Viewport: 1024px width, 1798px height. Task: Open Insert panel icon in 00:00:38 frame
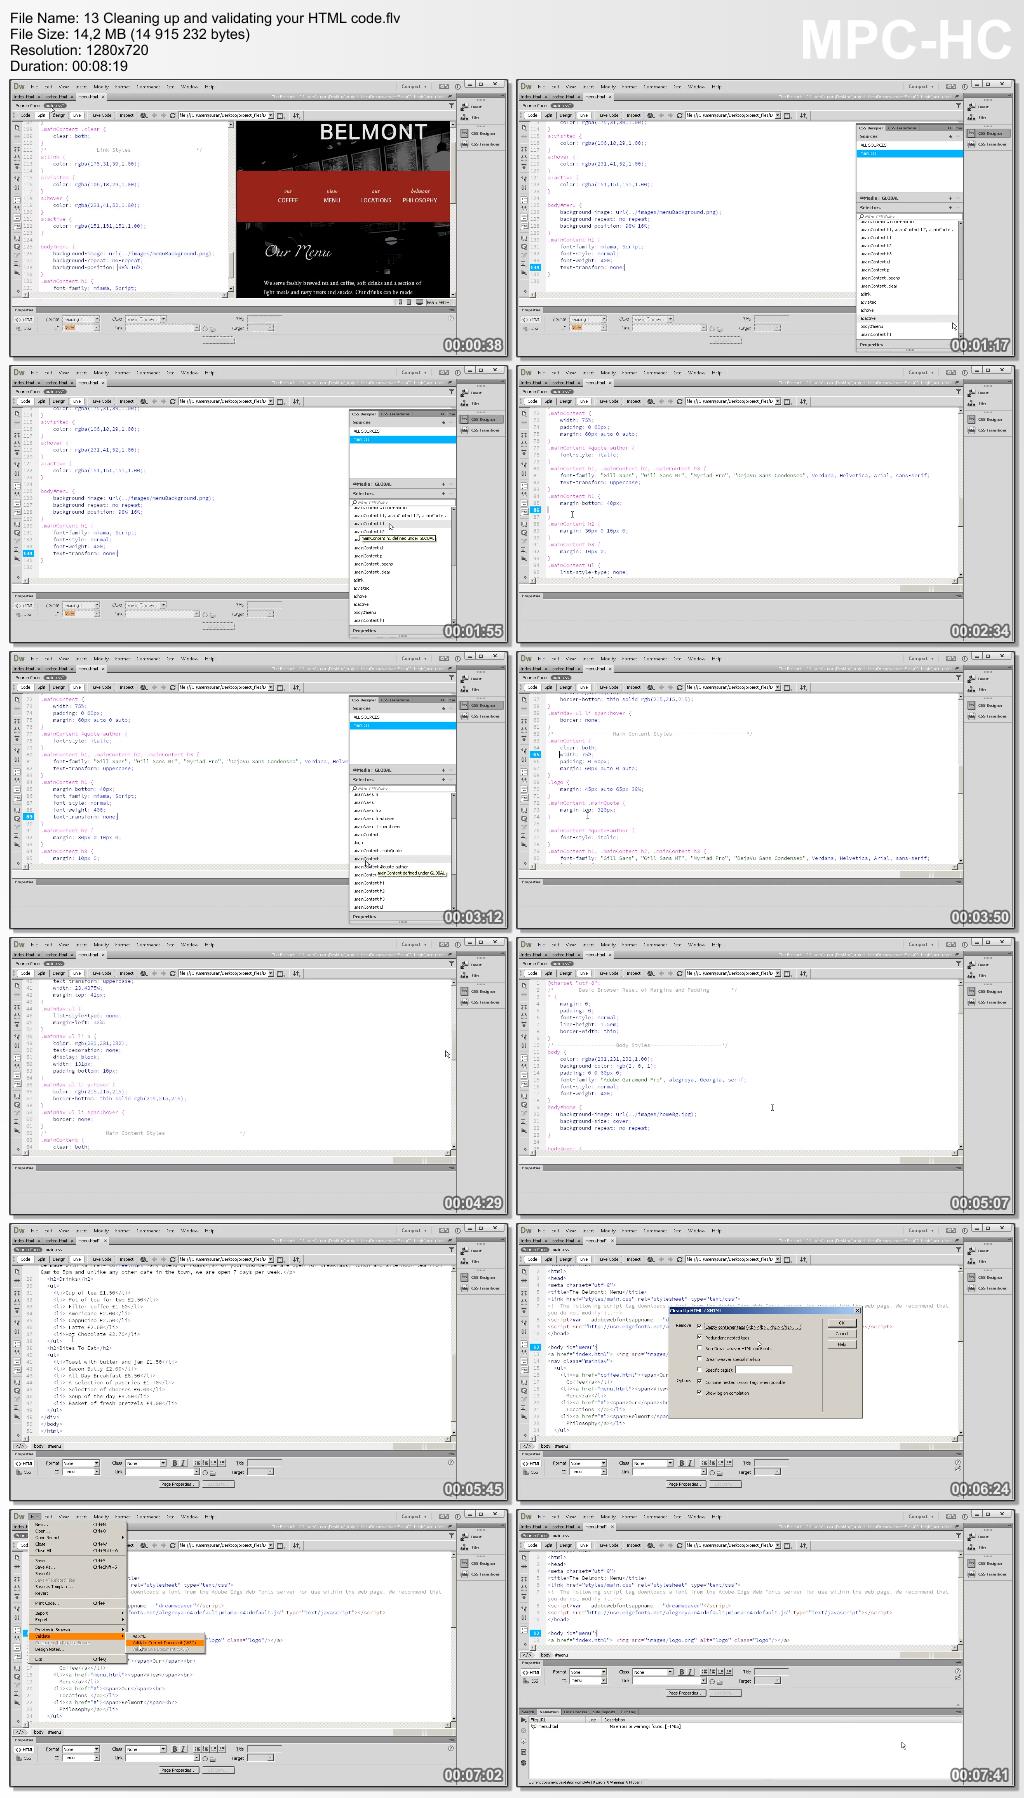pos(464,107)
